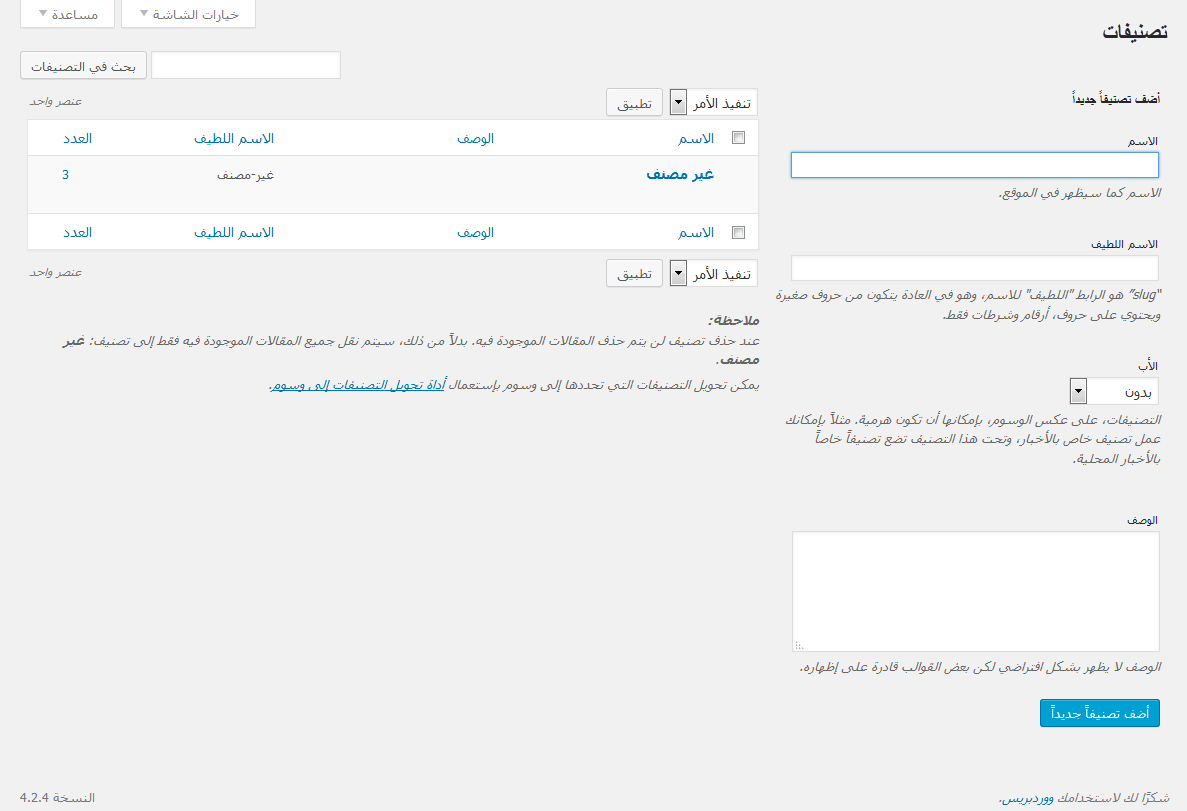Image resolution: width=1187 pixels, height=811 pixels.
Task: Sort by الاسم اللطيف column header
Action: pyautogui.click(x=234, y=138)
